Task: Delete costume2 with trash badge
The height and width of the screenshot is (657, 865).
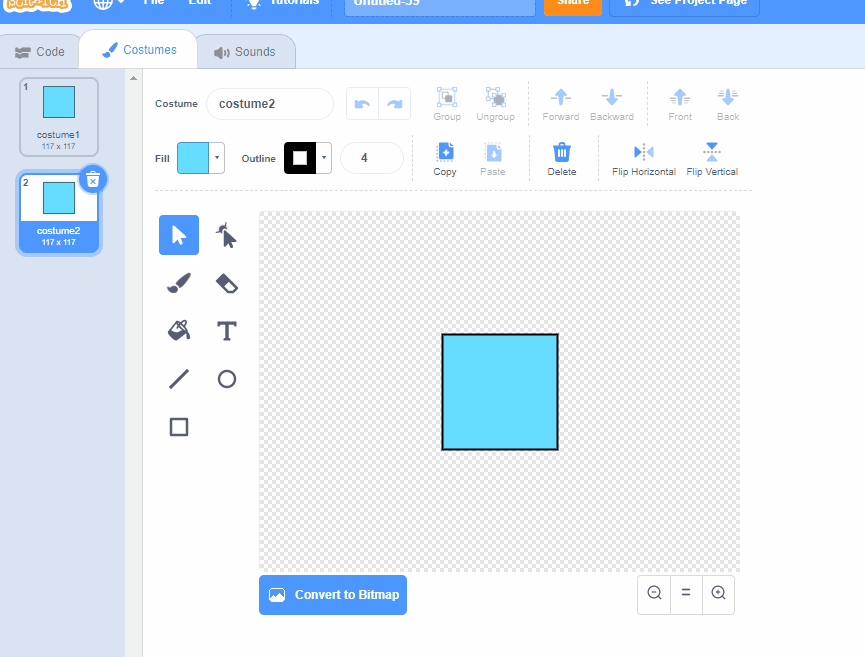Action: coord(93,179)
